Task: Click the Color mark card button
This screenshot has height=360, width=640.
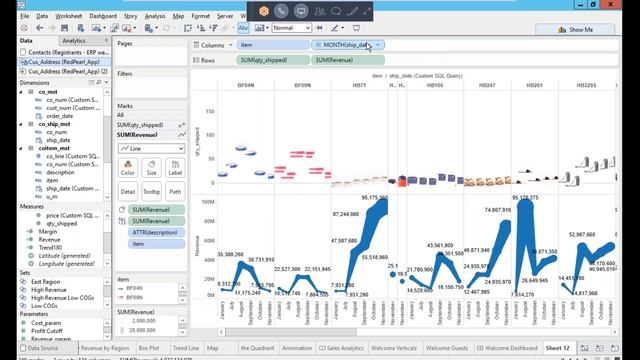Action: [x=127, y=168]
